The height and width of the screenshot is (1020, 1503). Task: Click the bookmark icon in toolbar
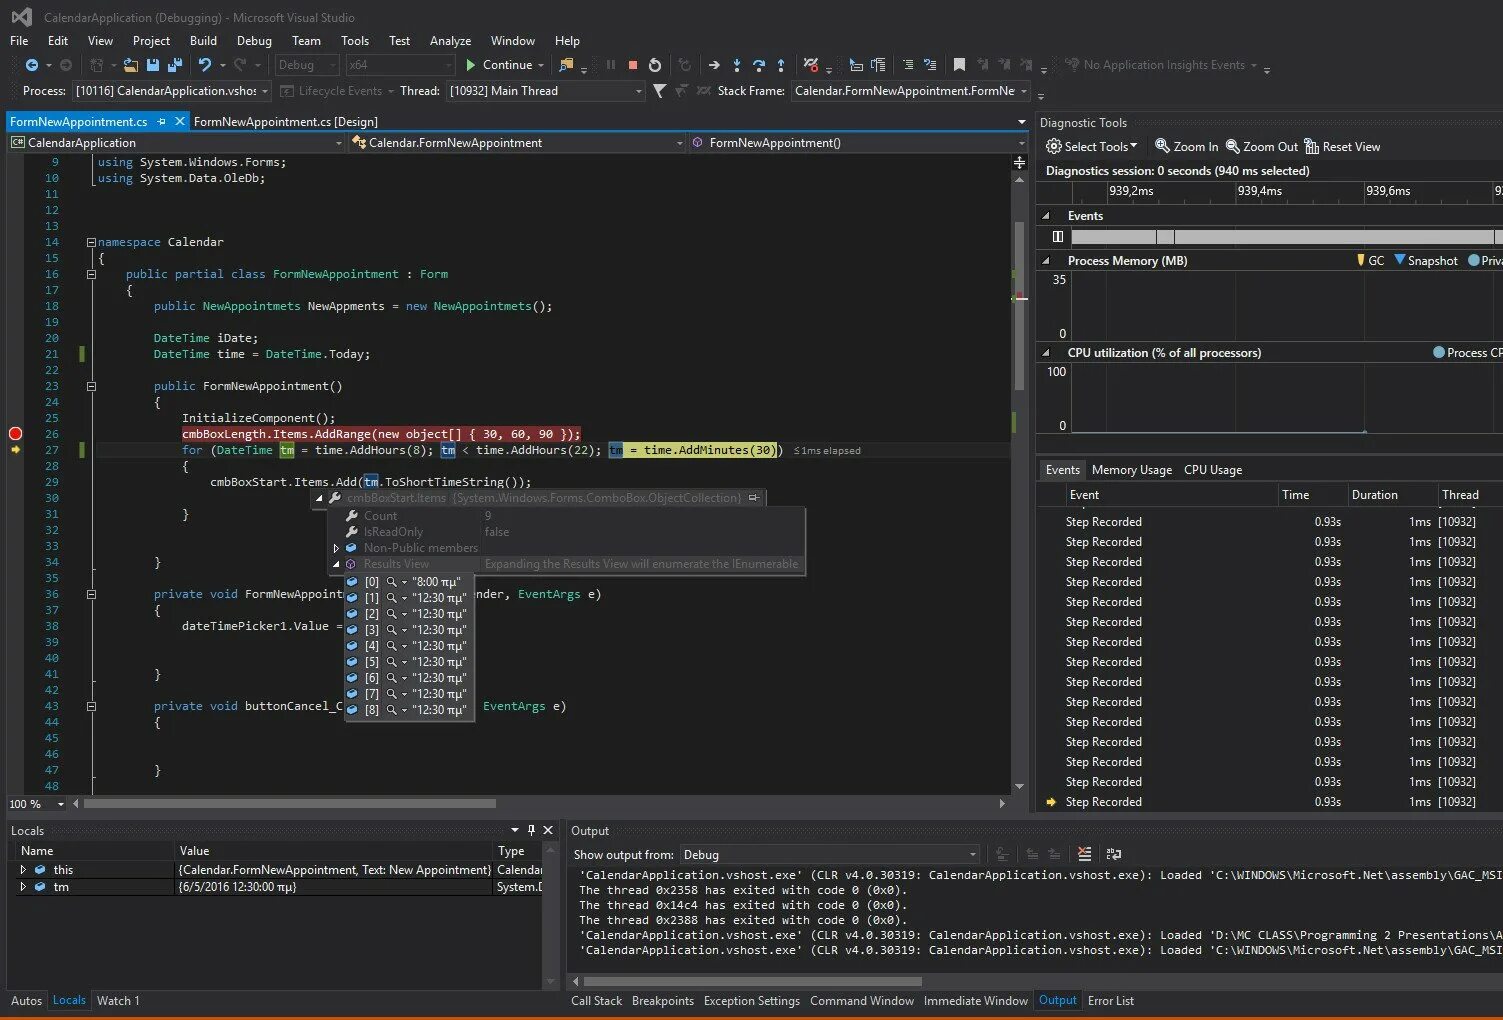pyautogui.click(x=959, y=65)
